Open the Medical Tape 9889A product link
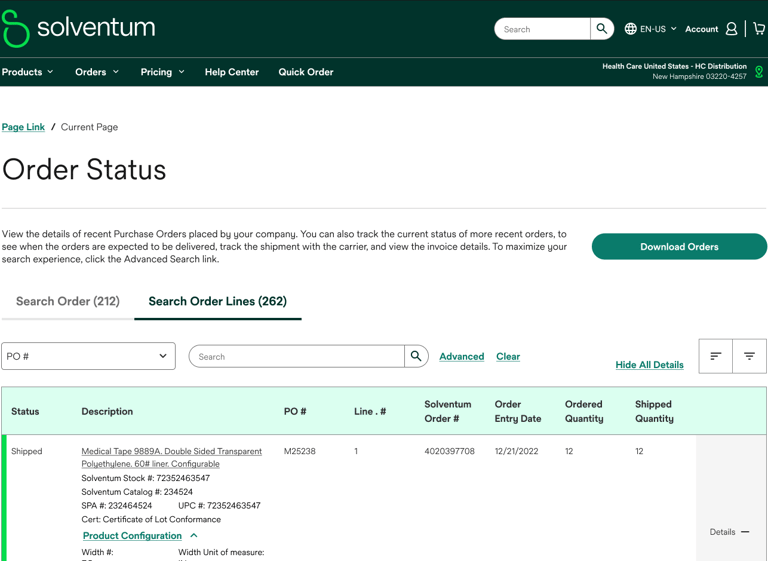The height and width of the screenshot is (561, 768). point(171,458)
